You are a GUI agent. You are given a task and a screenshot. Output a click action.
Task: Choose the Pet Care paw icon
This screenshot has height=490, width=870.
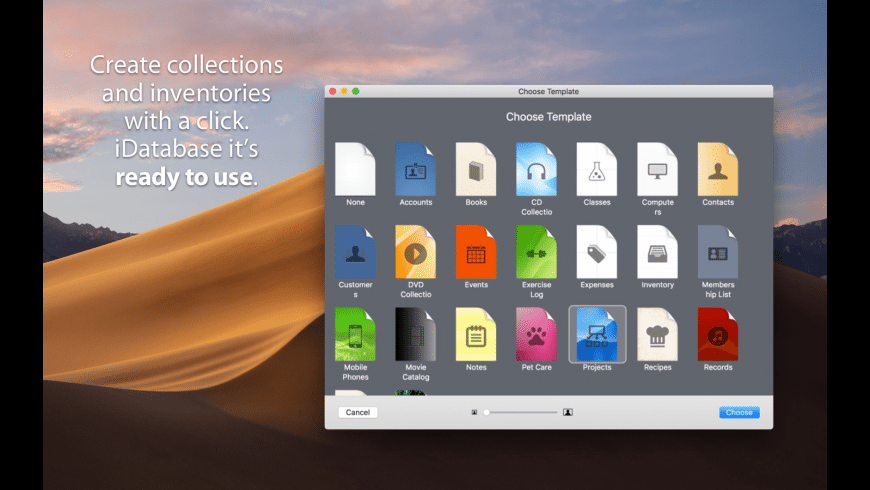[537, 335]
